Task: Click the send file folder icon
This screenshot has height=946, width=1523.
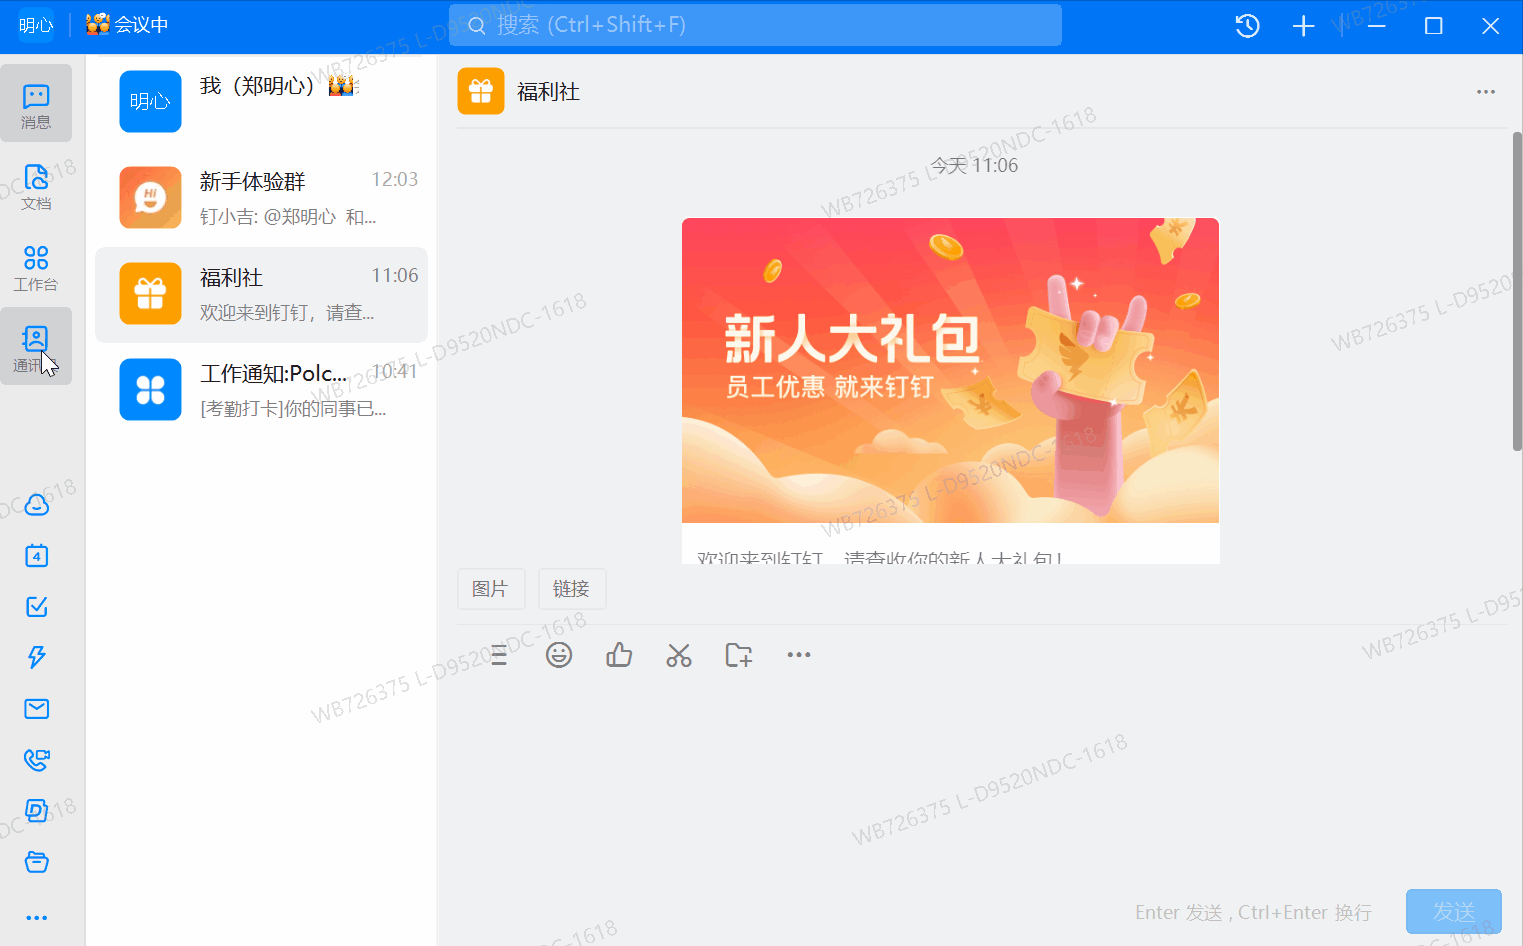Action: [739, 655]
